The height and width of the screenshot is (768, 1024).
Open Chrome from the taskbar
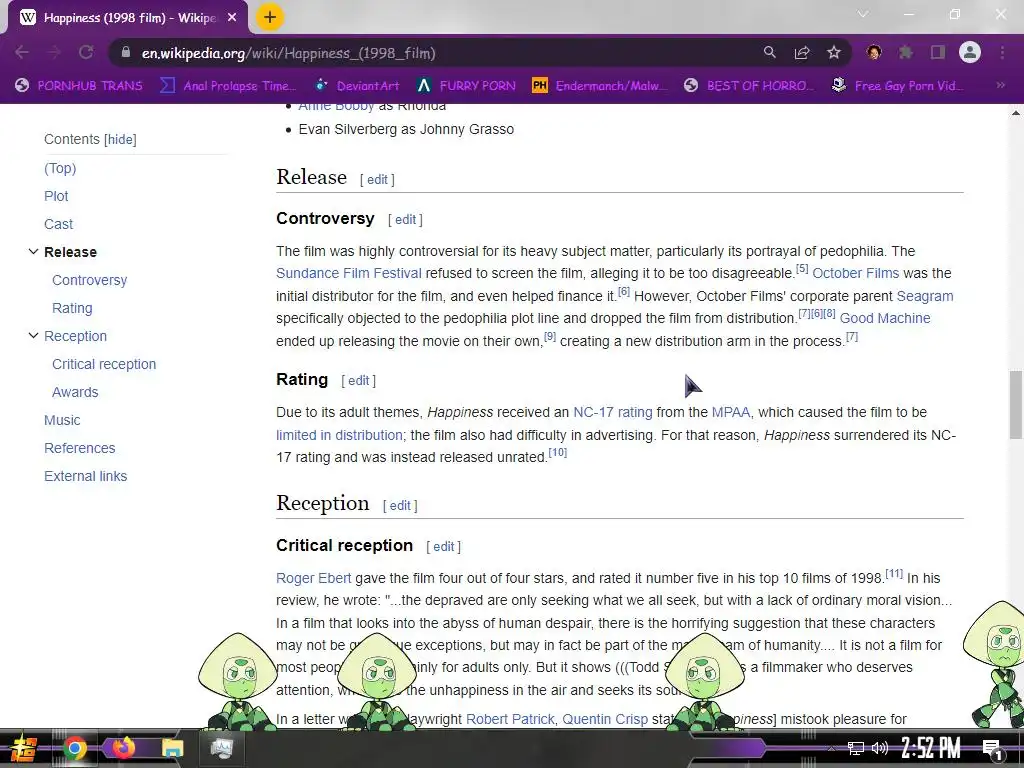(x=74, y=748)
